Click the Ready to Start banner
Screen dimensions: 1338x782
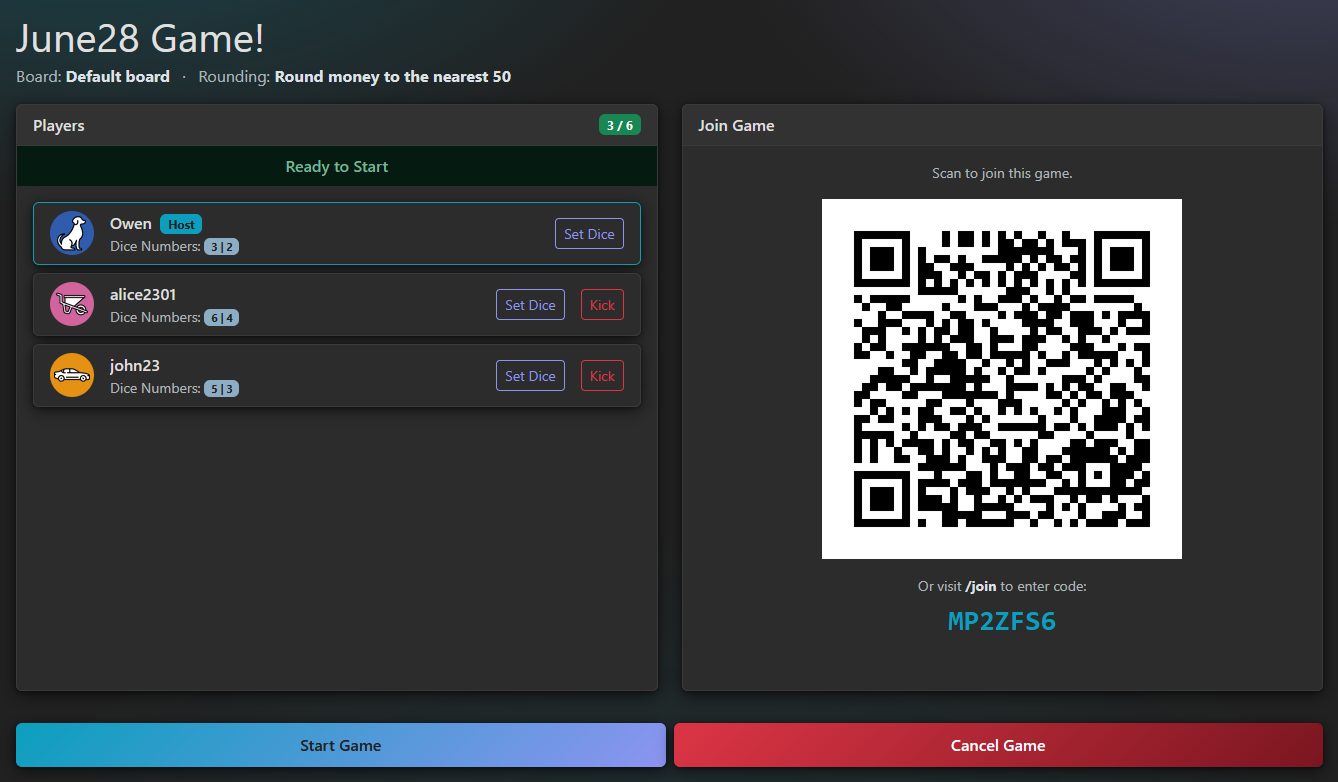[x=337, y=166]
